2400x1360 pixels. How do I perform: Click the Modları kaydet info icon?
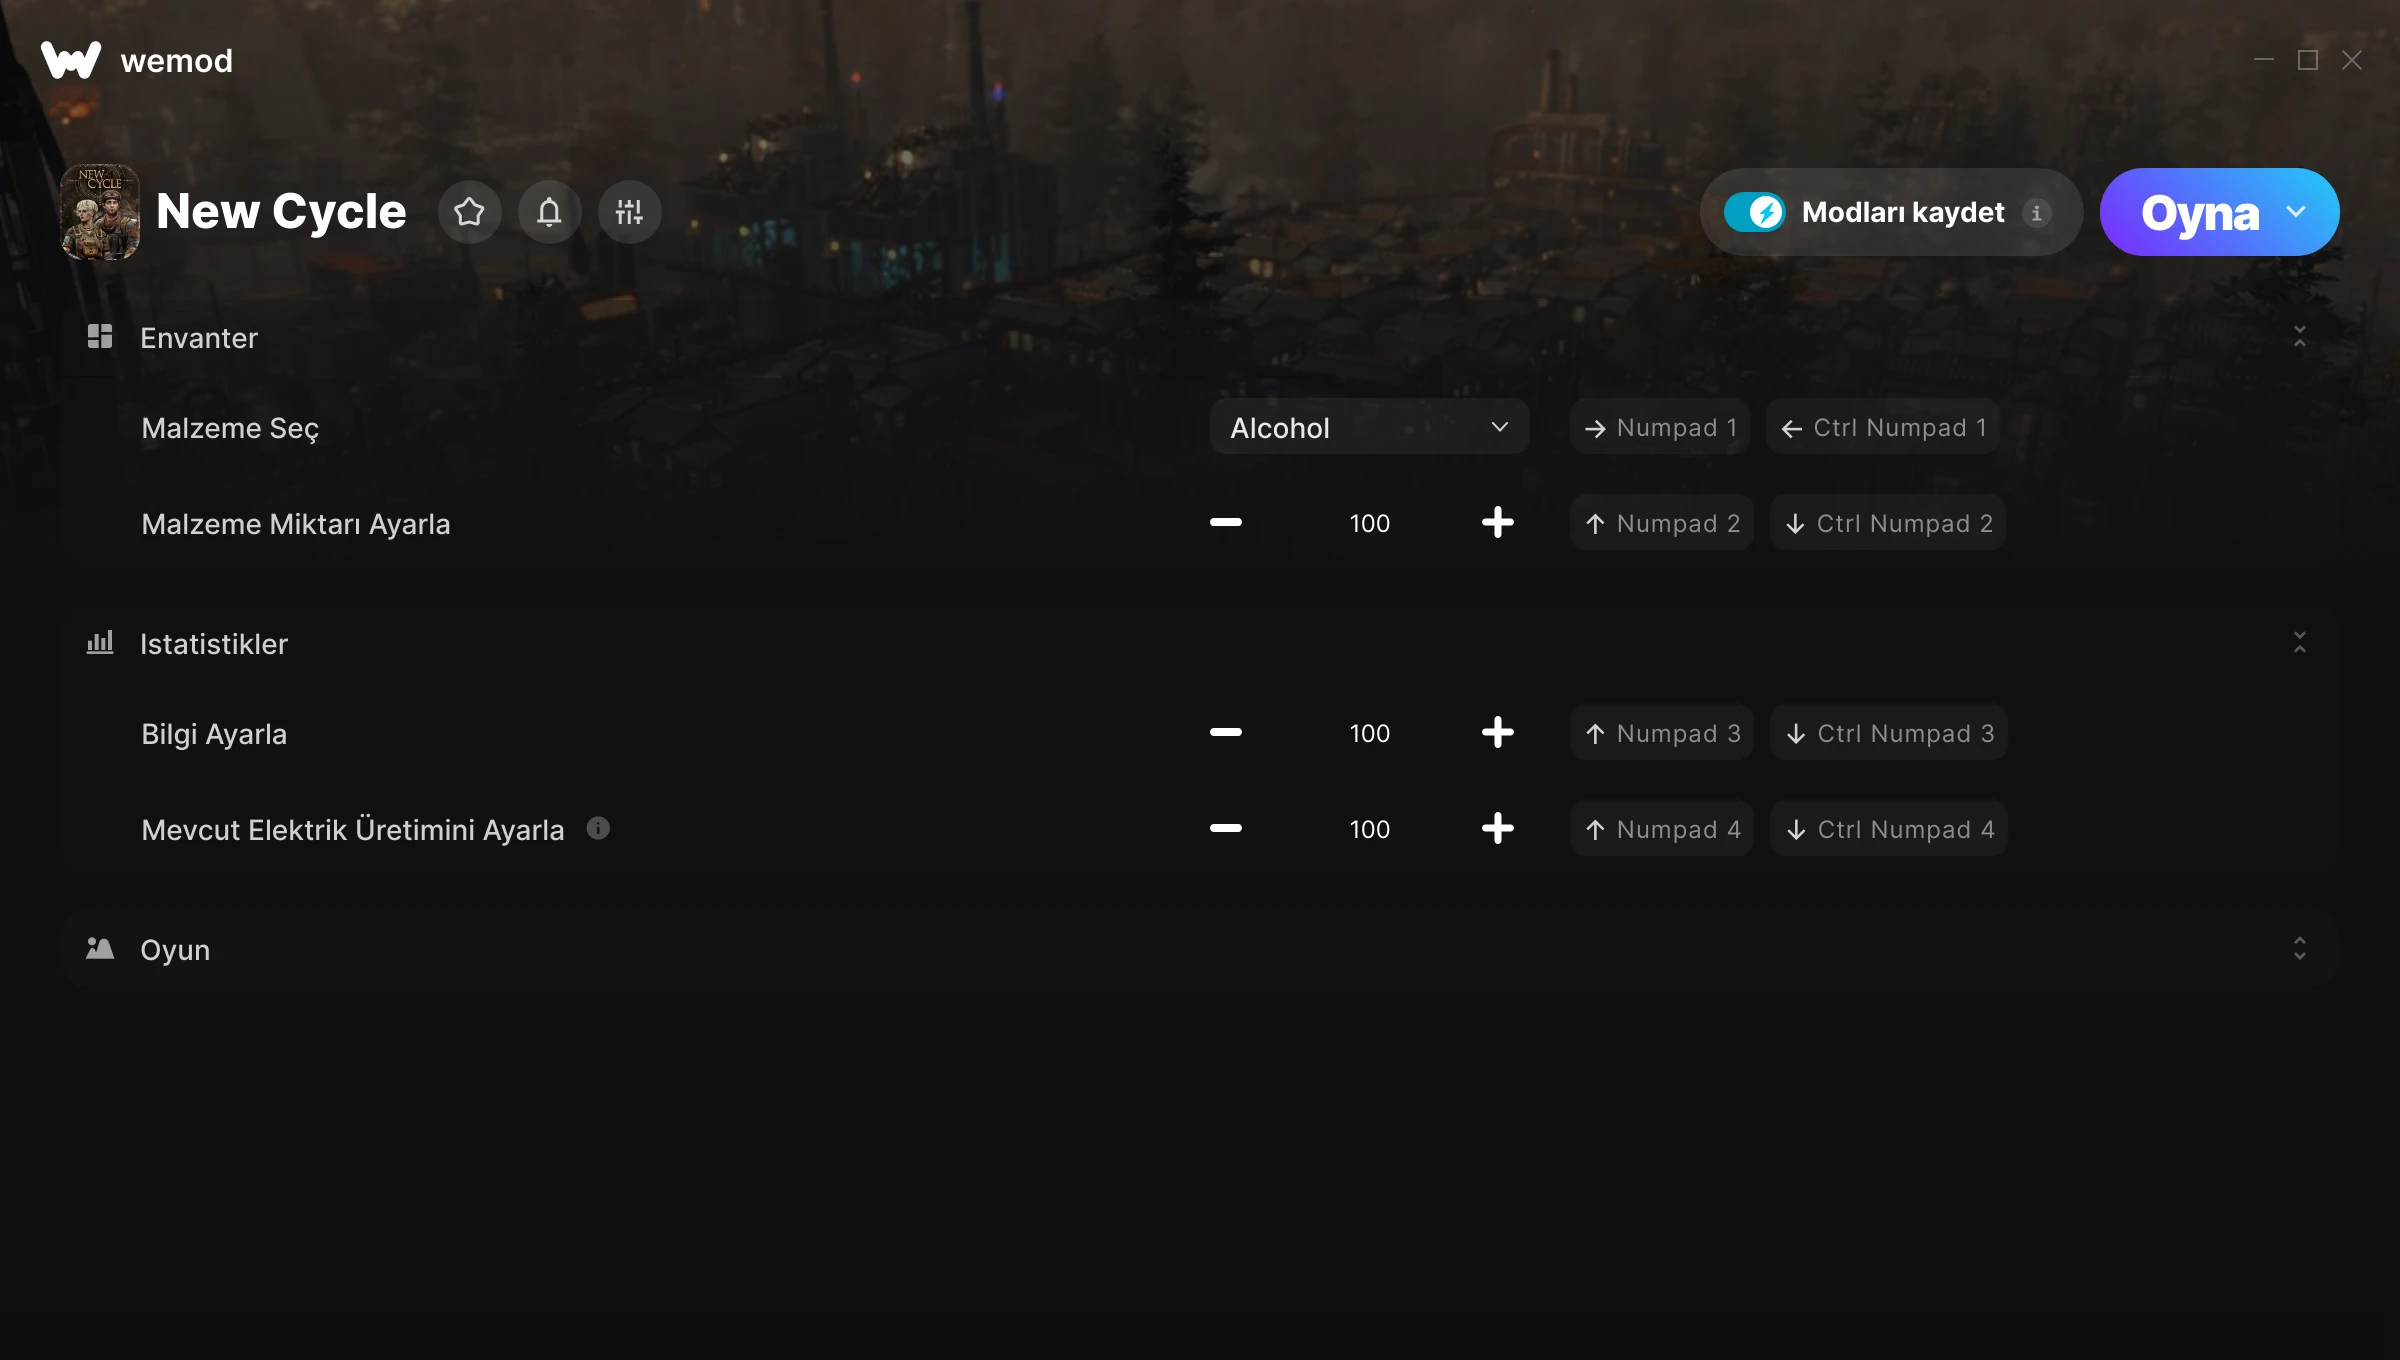(2036, 213)
